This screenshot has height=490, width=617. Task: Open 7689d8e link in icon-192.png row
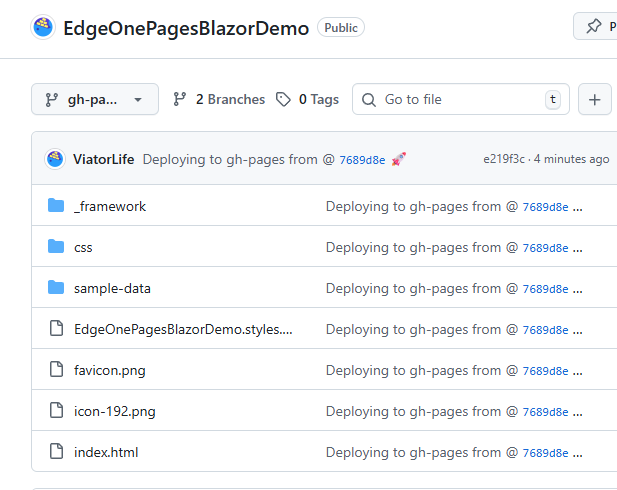coord(545,412)
